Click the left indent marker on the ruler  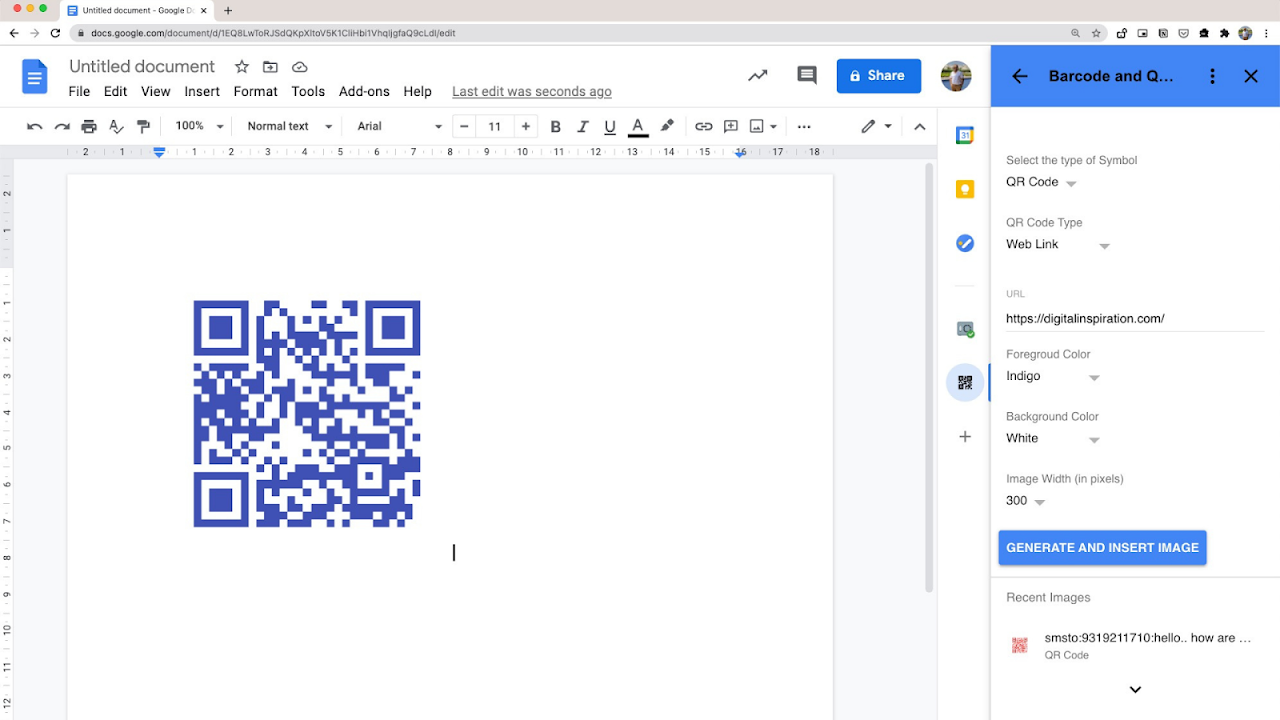click(159, 152)
